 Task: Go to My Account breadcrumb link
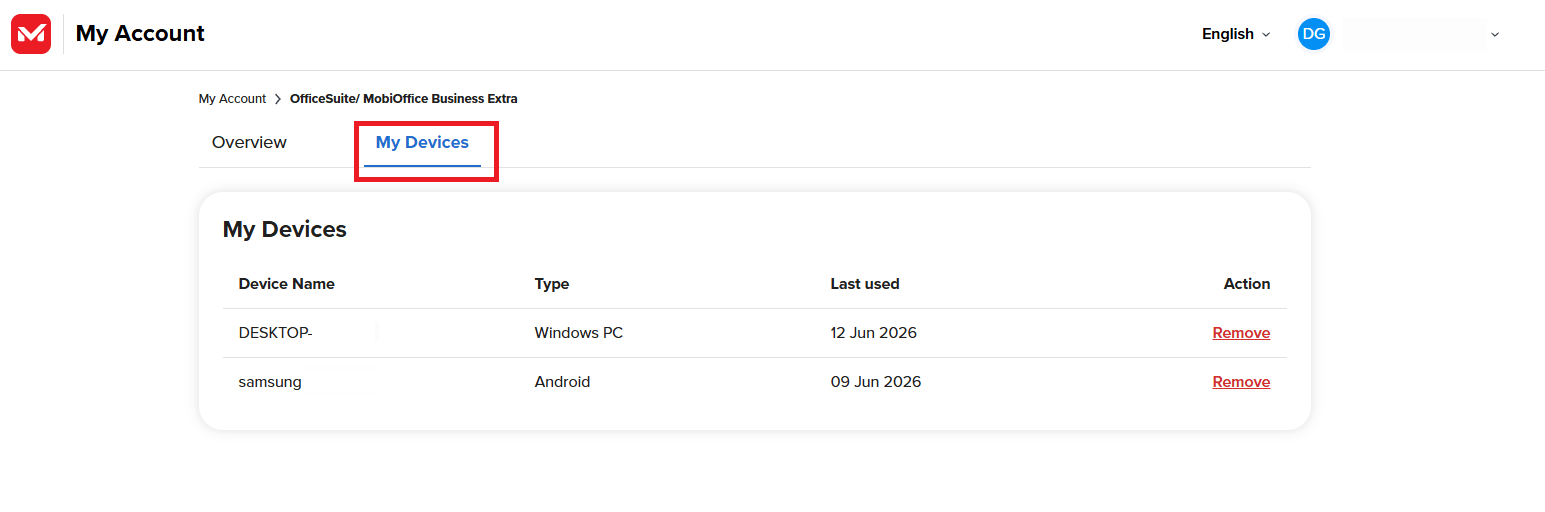pyautogui.click(x=232, y=99)
